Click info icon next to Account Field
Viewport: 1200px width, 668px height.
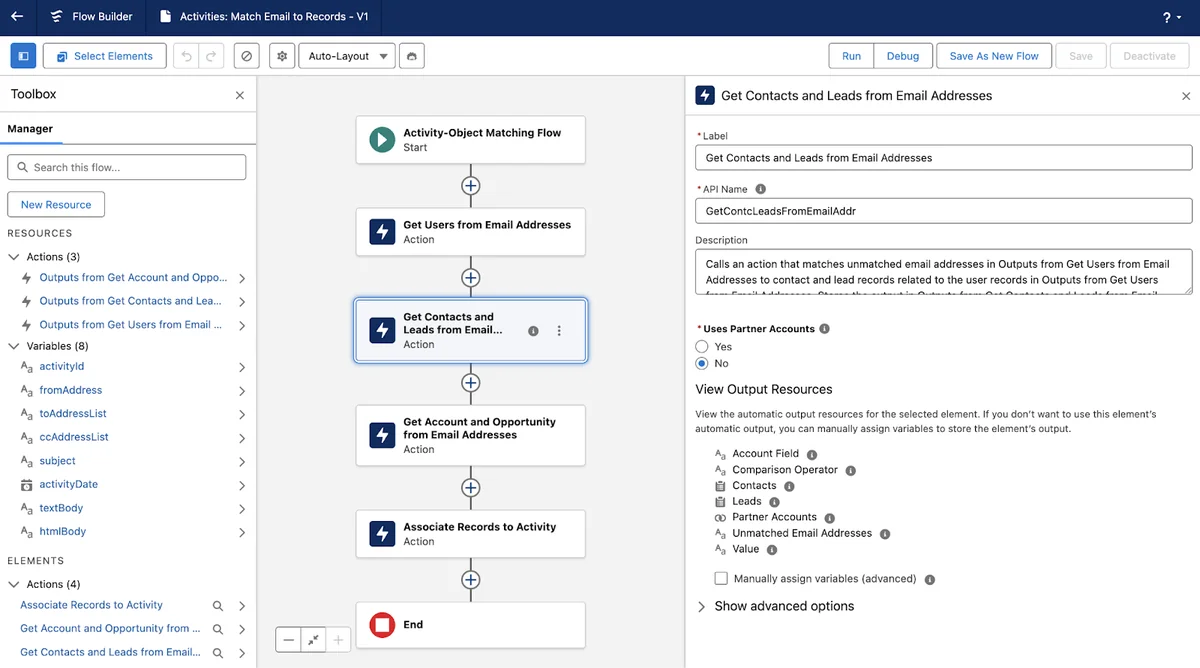point(812,454)
